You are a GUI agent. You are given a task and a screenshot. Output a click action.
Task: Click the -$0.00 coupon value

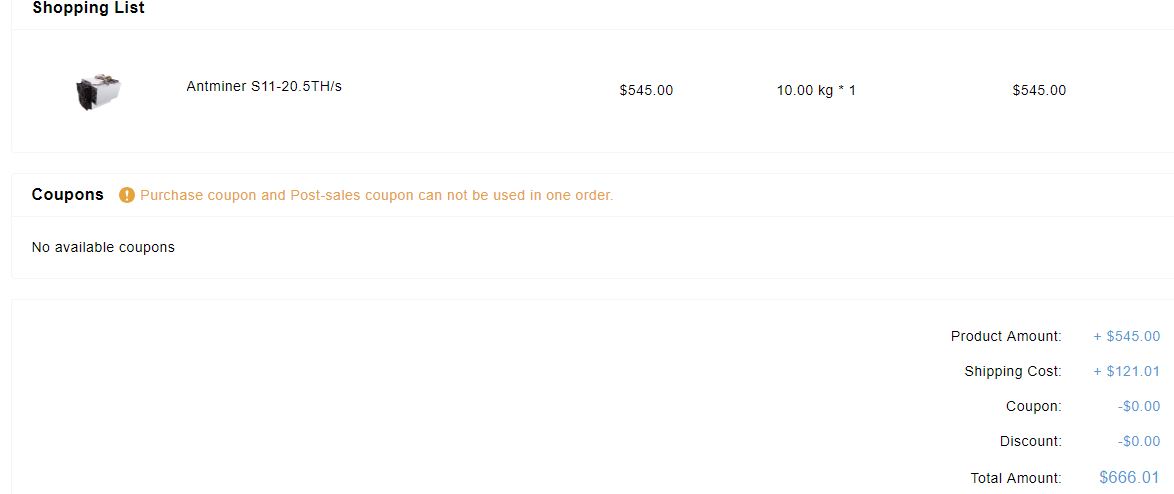1139,406
